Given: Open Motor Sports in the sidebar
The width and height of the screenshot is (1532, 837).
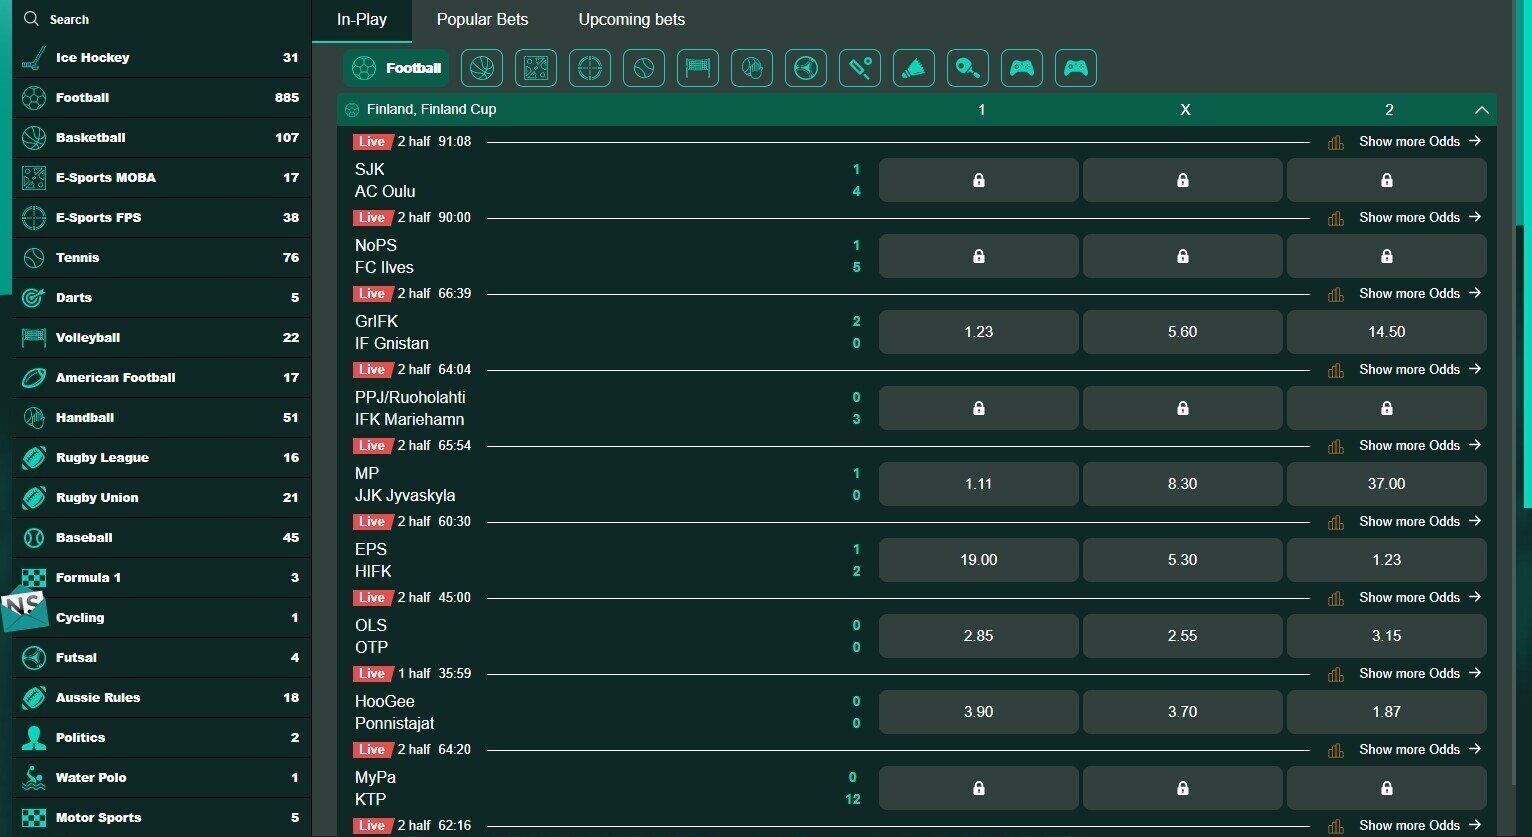Looking at the screenshot, I should pyautogui.click(x=161, y=818).
